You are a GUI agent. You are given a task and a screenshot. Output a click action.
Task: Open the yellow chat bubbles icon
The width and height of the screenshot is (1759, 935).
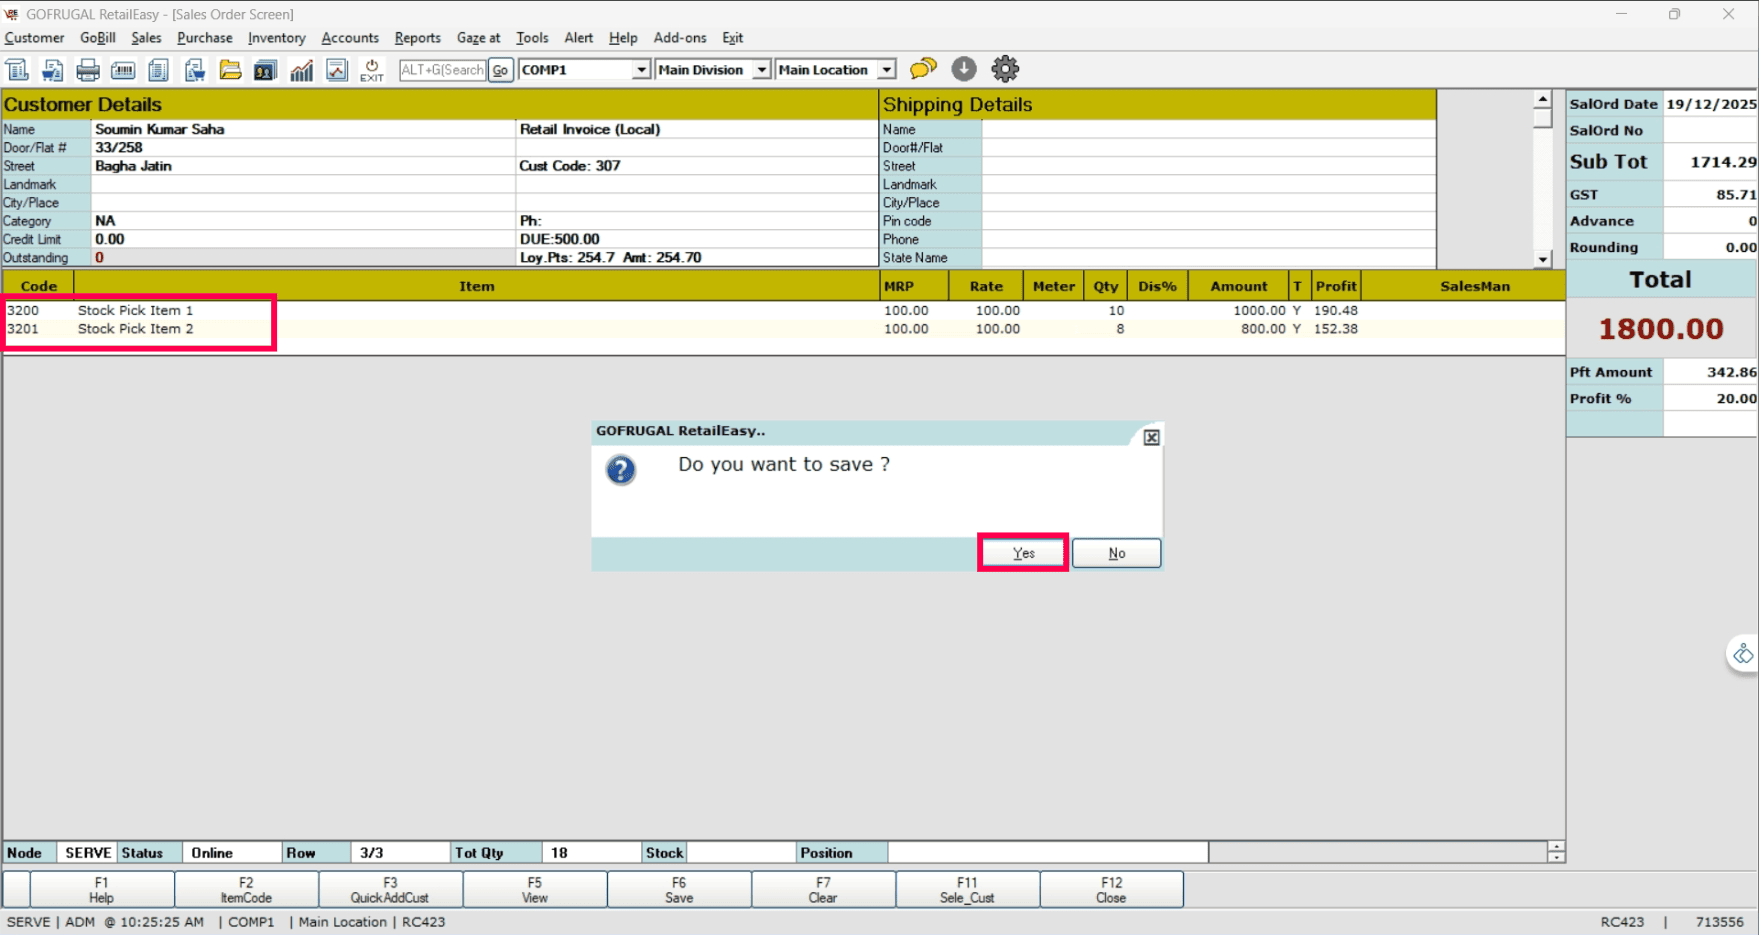coord(923,69)
